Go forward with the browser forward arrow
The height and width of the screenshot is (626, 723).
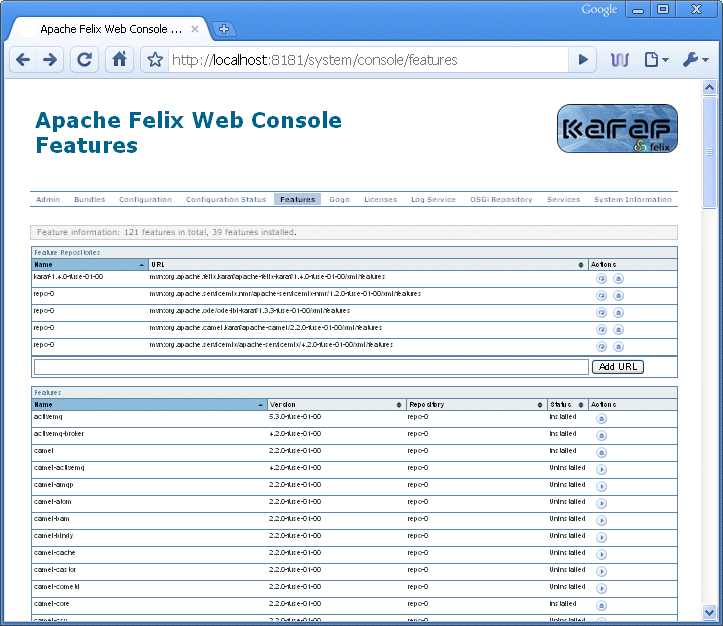pos(50,59)
